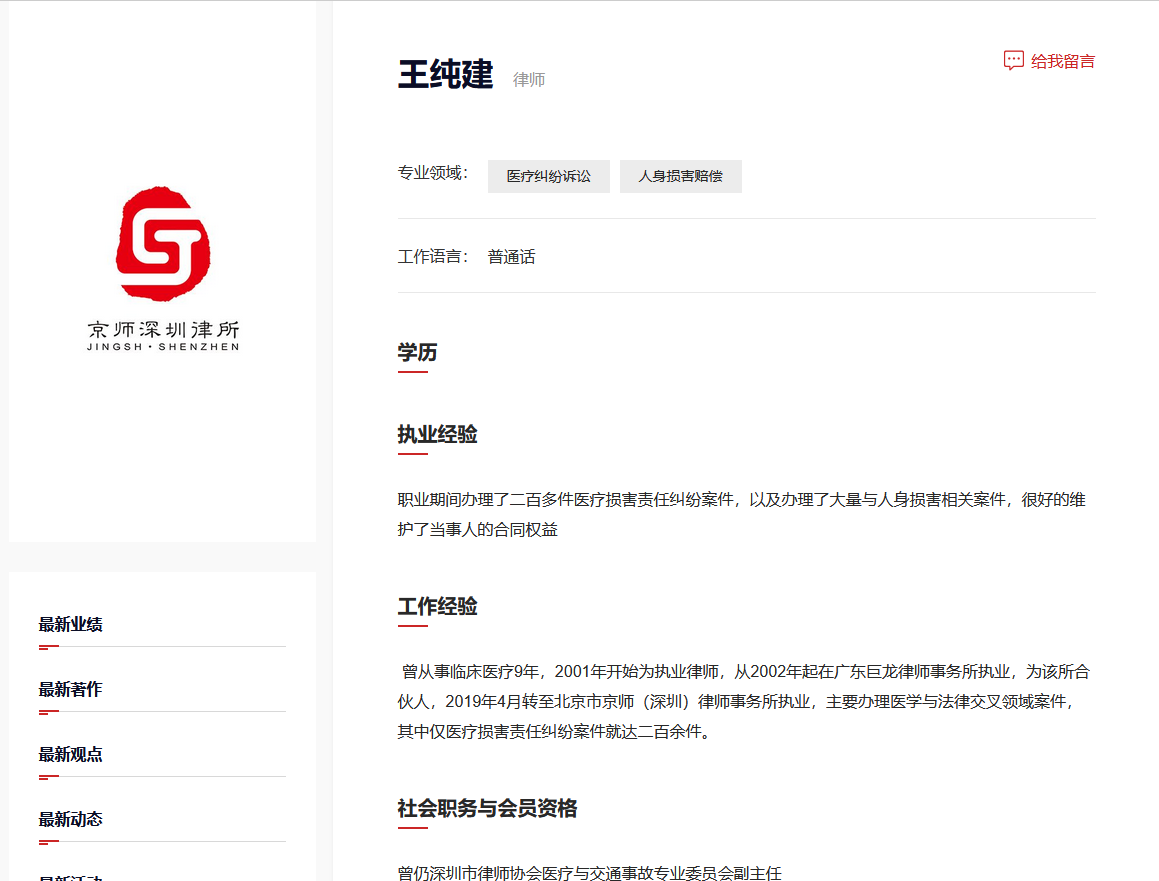Image resolution: width=1159 pixels, height=881 pixels.
Task: Open the 给我留言 message link
Action: [1049, 61]
